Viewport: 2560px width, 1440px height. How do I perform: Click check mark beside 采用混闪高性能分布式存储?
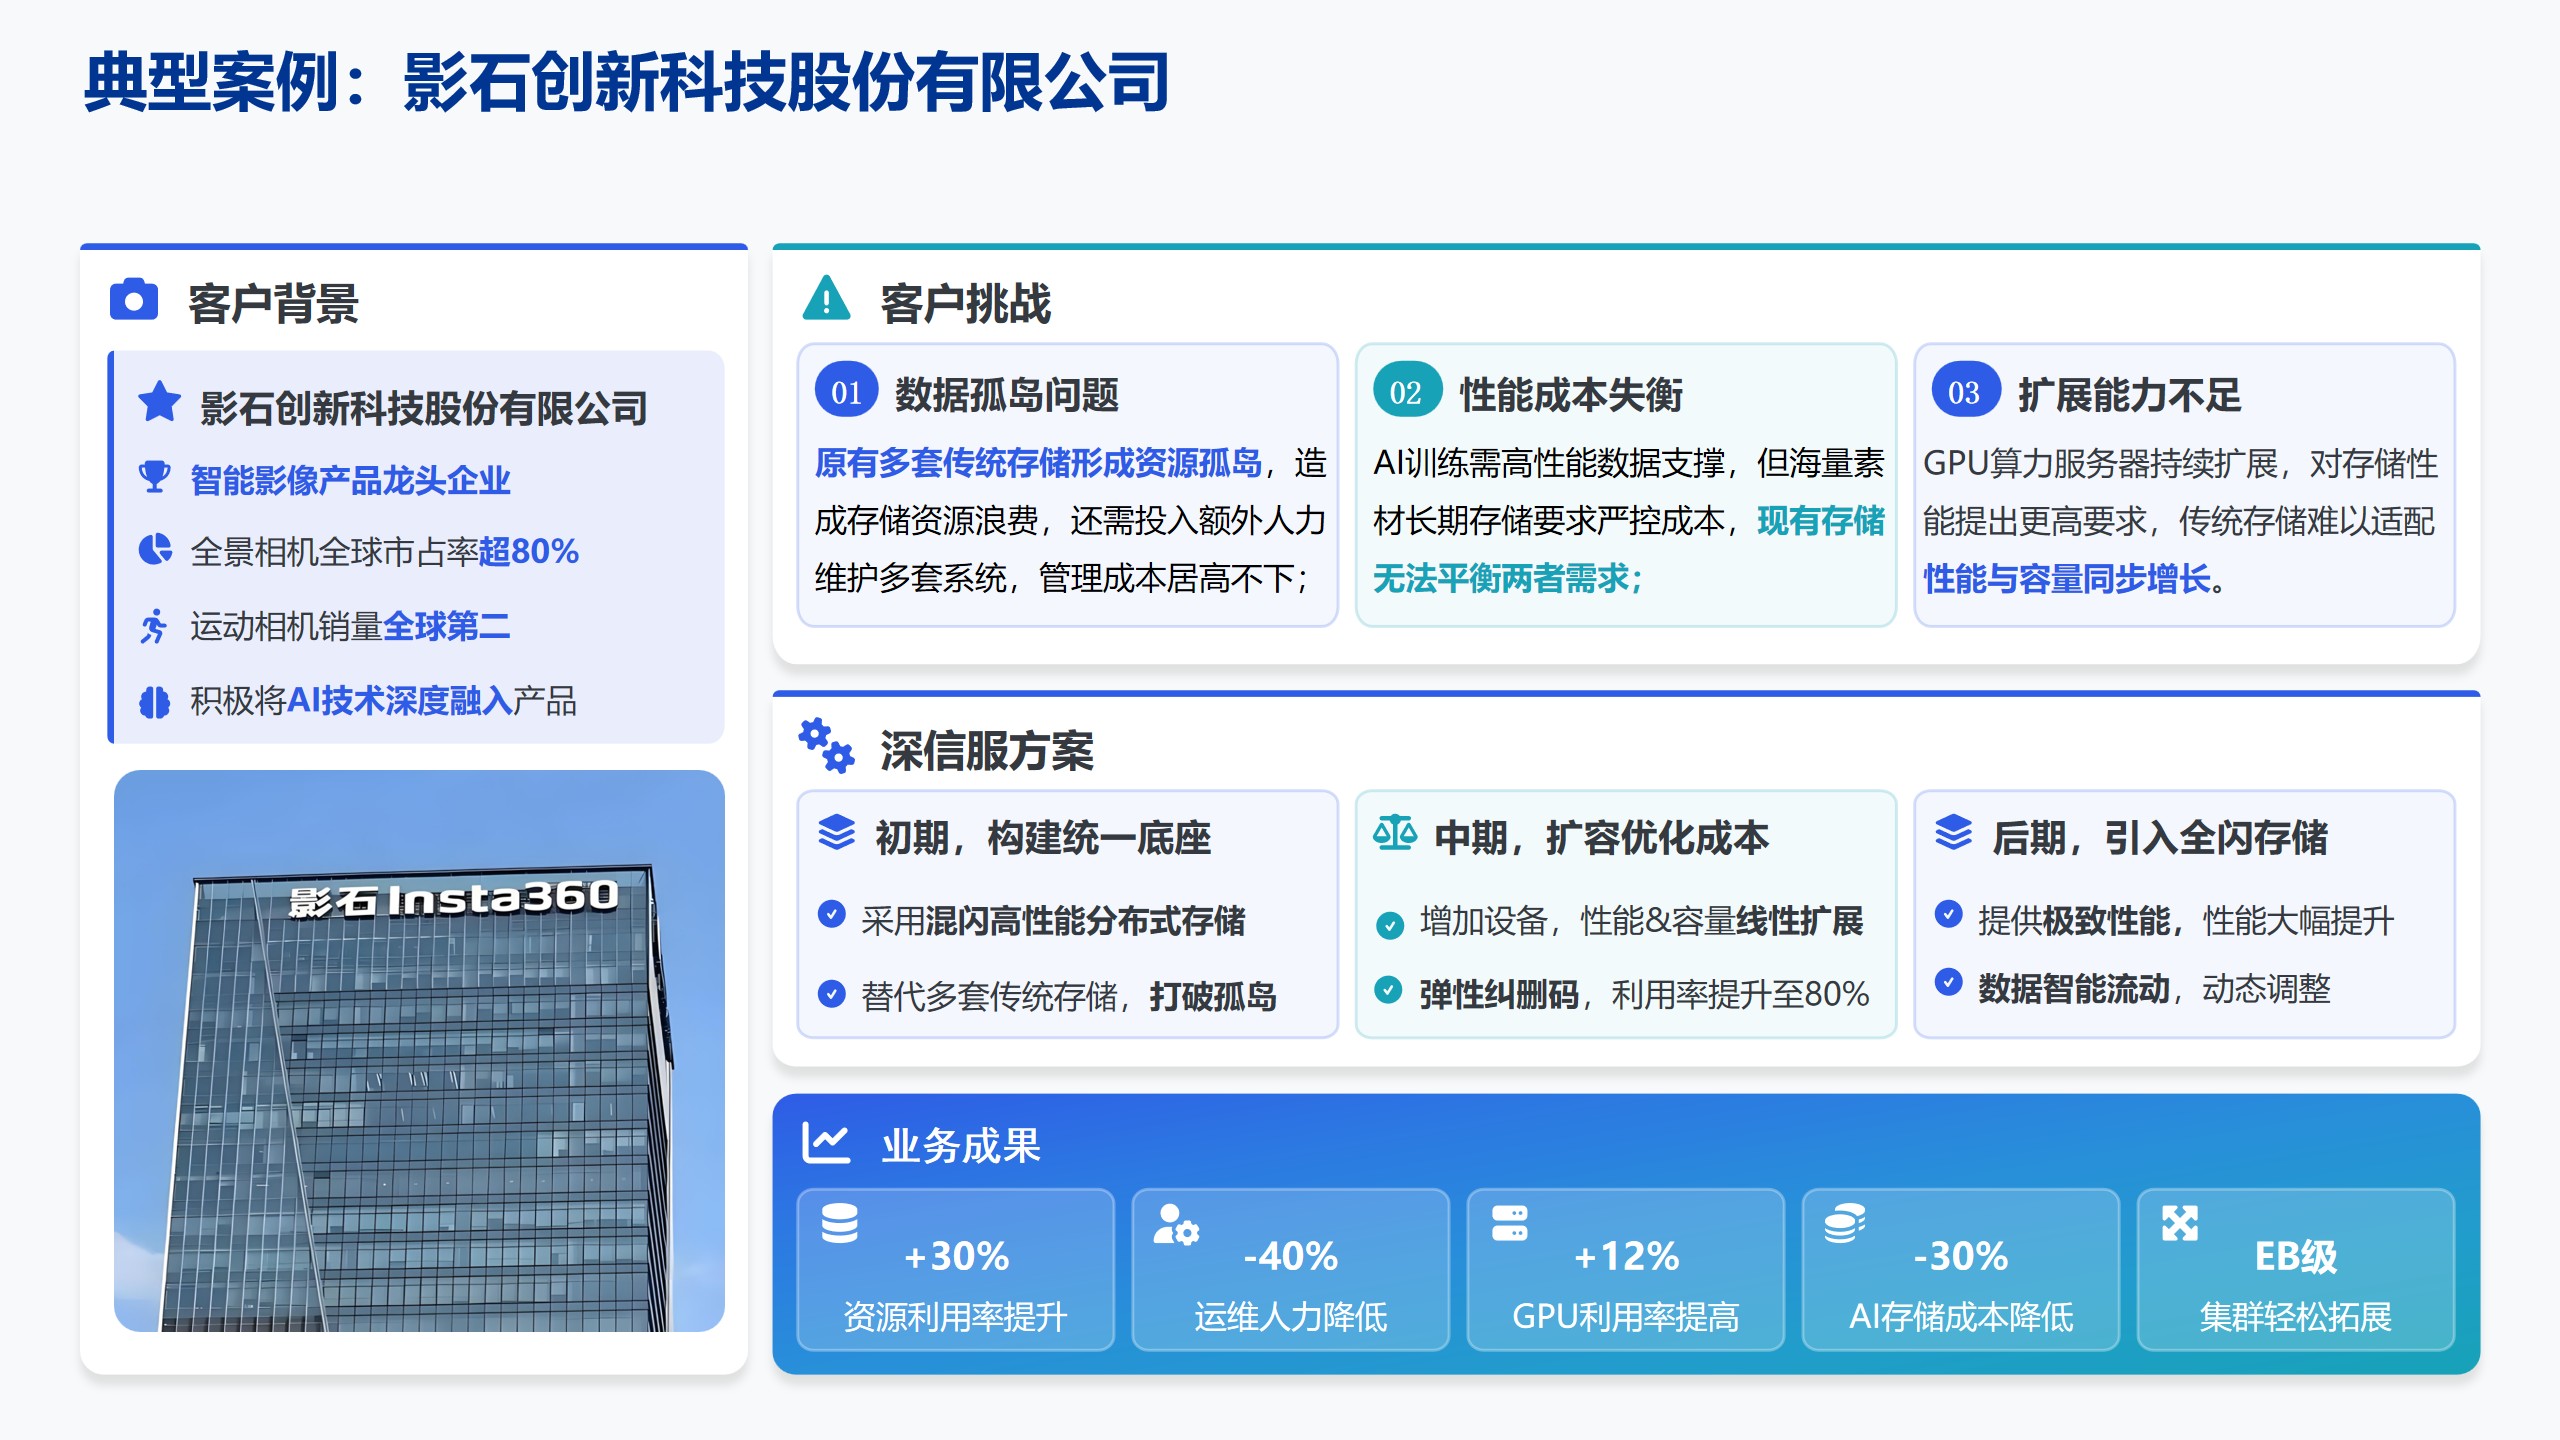click(x=831, y=913)
